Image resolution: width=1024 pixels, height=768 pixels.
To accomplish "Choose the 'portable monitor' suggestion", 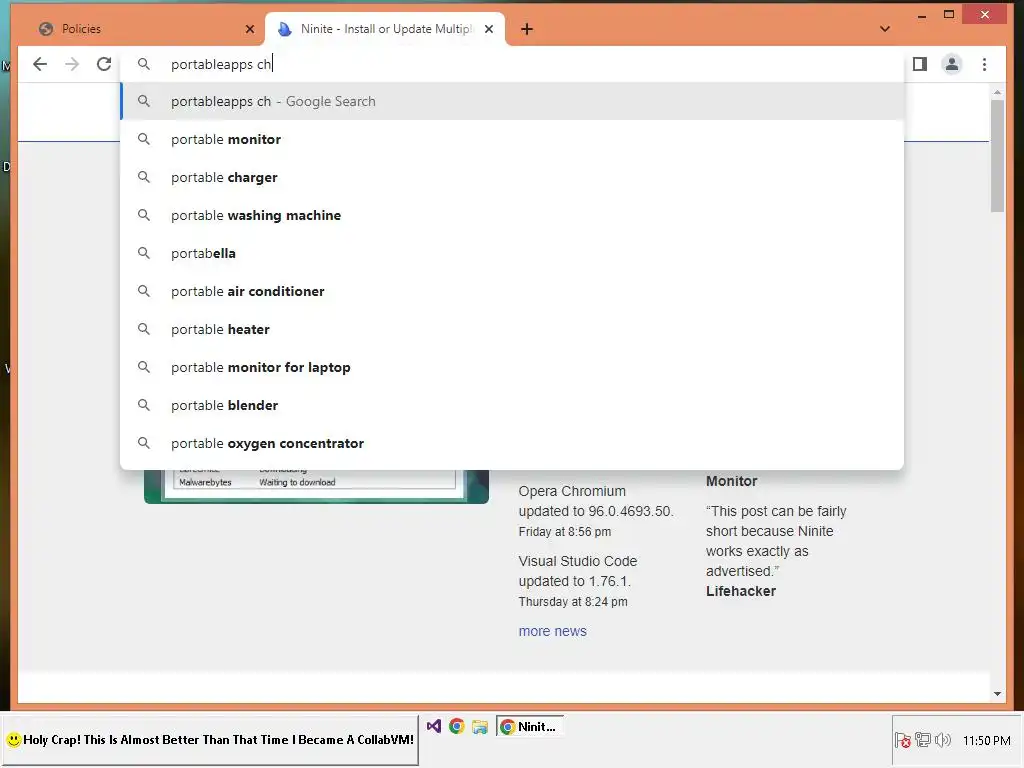I will coord(513,139).
